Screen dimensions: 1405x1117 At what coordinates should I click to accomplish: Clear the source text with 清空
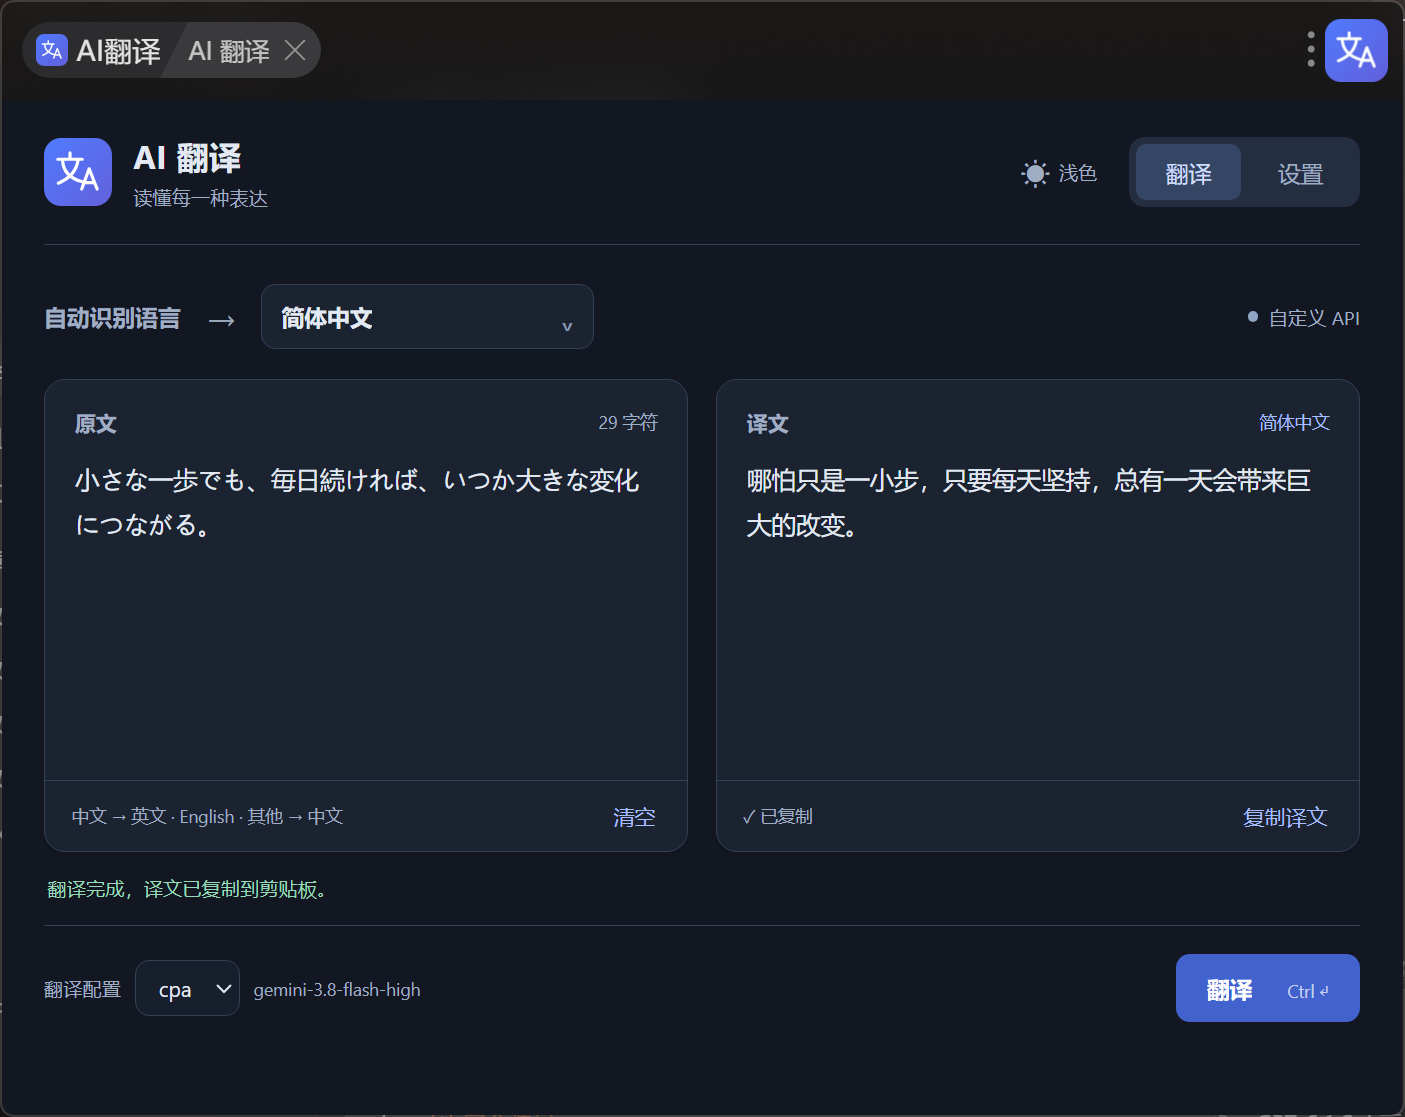(x=634, y=817)
